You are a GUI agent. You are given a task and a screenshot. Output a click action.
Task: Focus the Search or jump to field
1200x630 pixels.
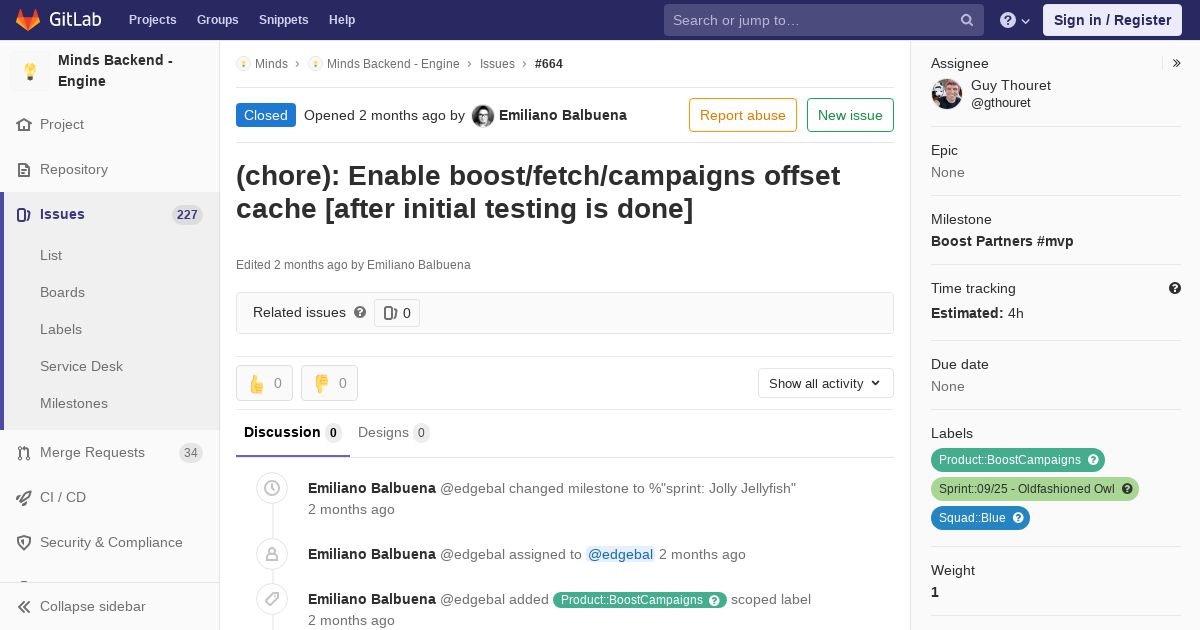[823, 20]
